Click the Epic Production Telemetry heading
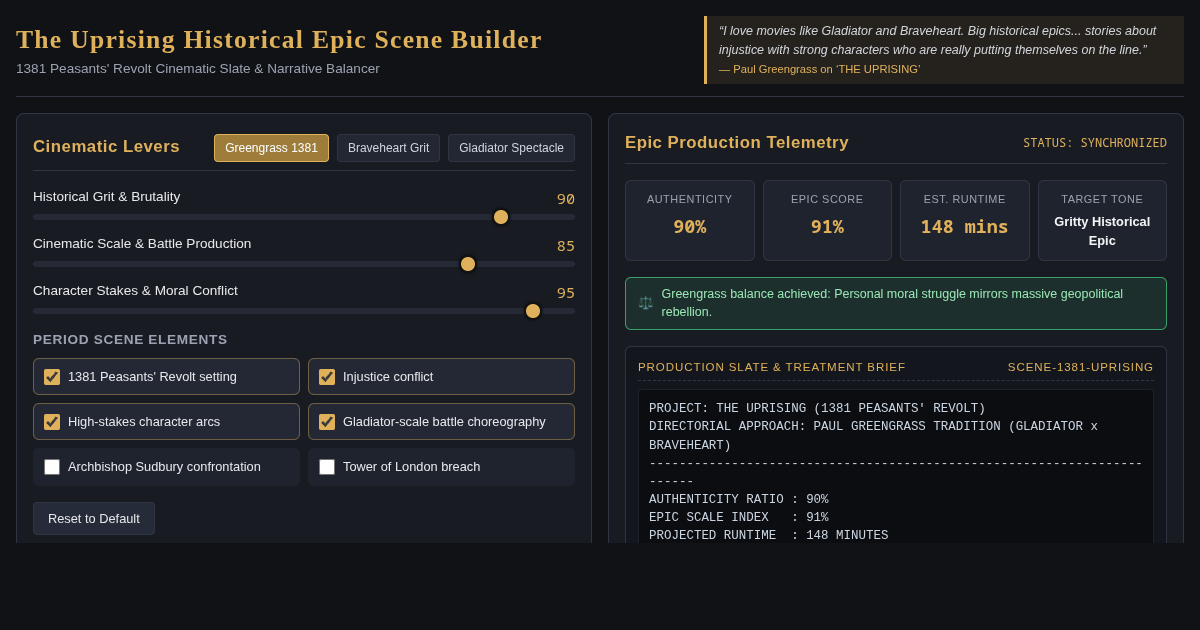This screenshot has width=1200, height=630. click(x=737, y=143)
